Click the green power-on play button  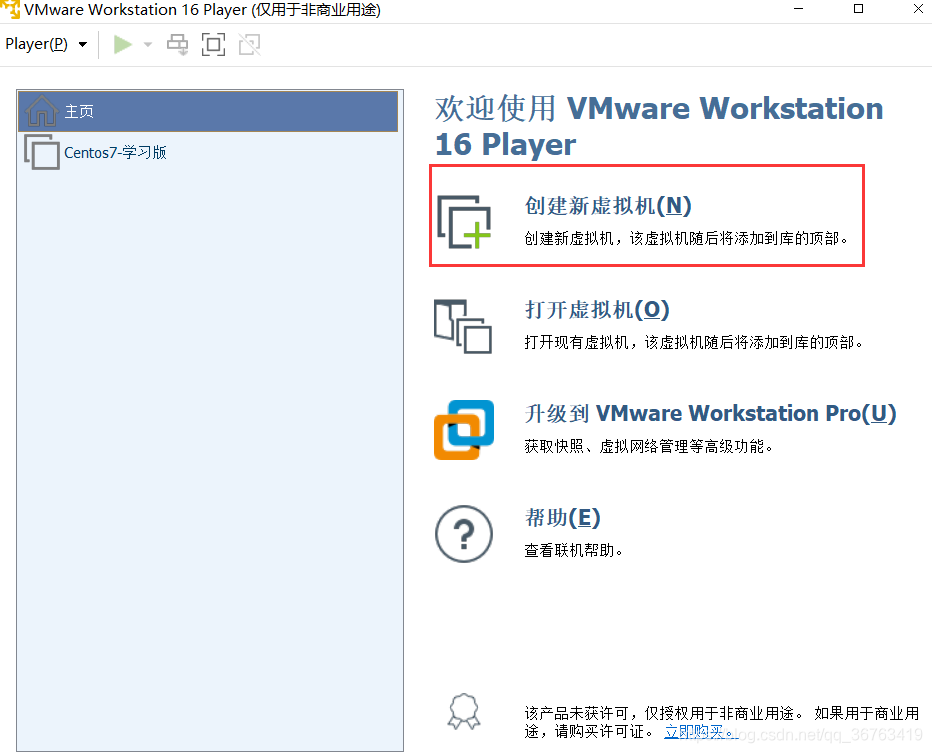(x=122, y=45)
